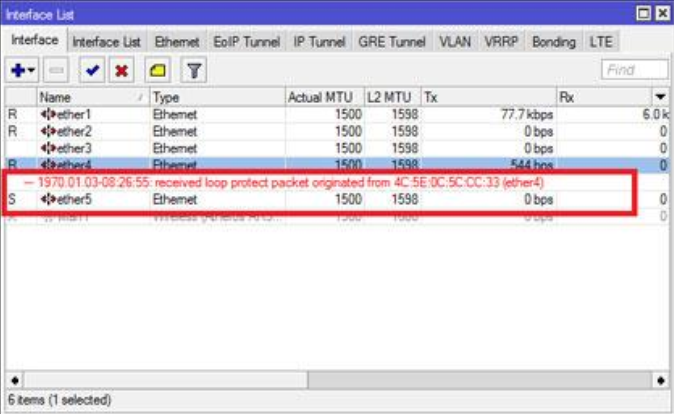The width and height of the screenshot is (674, 414).
Task: Click the Remove minus icon in toolbar
Action: pos(58,71)
